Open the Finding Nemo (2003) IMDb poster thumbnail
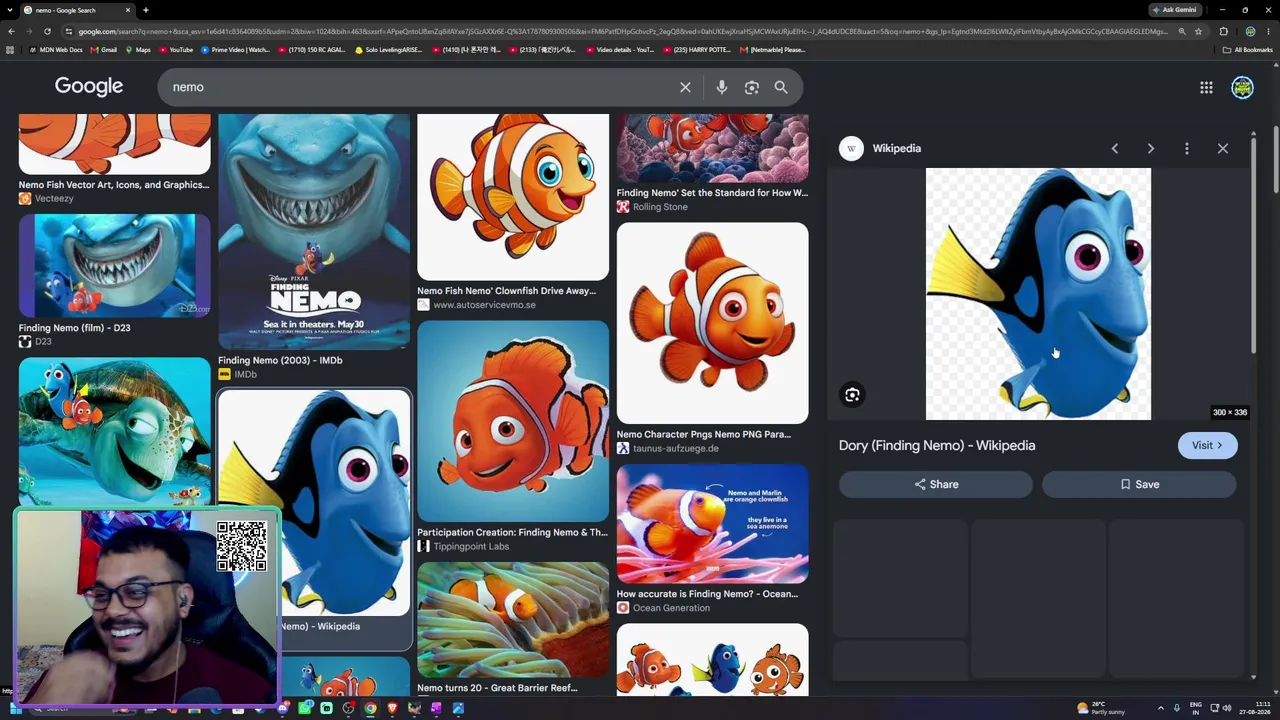 (x=314, y=231)
